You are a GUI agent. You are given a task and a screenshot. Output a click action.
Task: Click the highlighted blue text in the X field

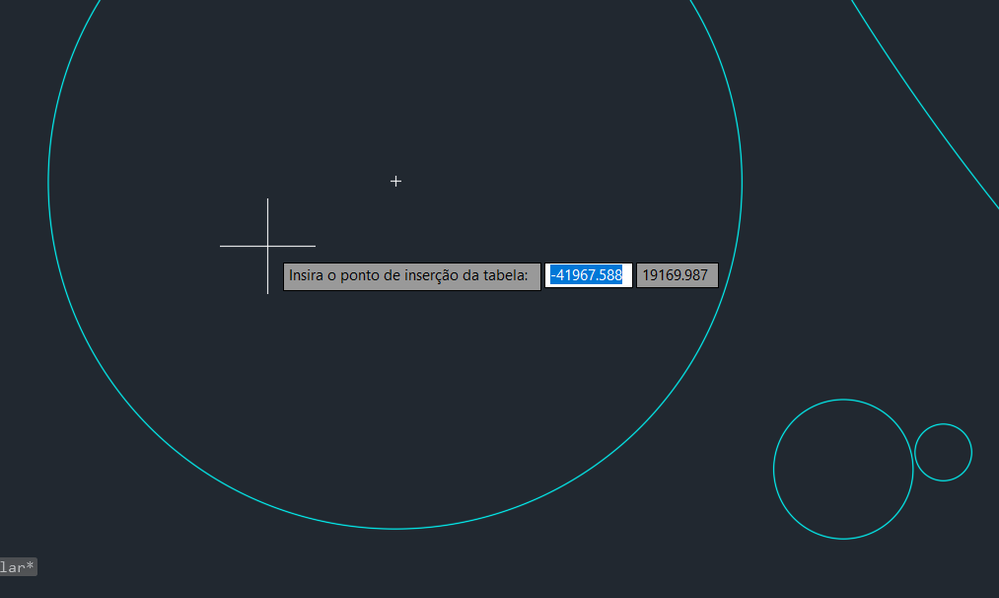[586, 275]
